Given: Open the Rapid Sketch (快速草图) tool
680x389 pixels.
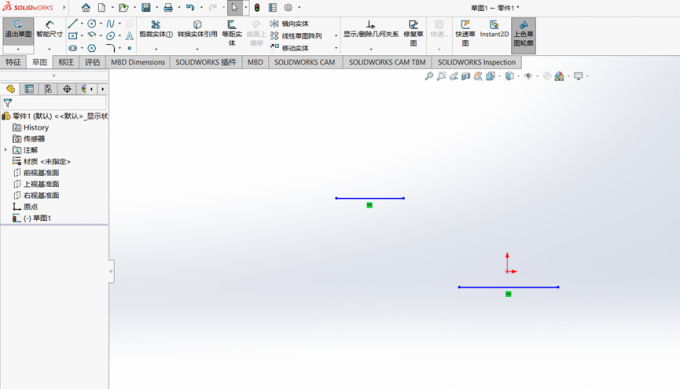Looking at the screenshot, I should pyautogui.click(x=465, y=33).
